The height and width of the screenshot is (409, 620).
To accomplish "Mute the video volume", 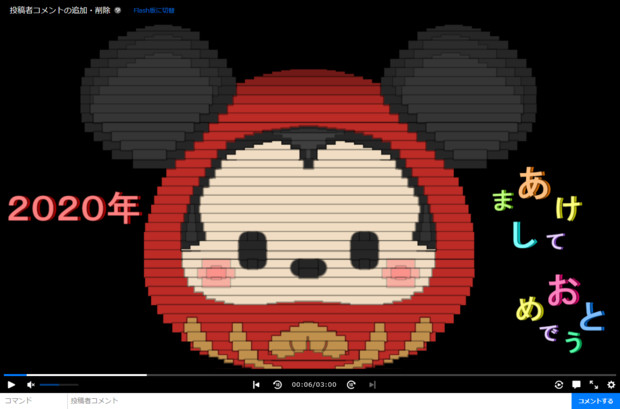I will pyautogui.click(x=31, y=385).
